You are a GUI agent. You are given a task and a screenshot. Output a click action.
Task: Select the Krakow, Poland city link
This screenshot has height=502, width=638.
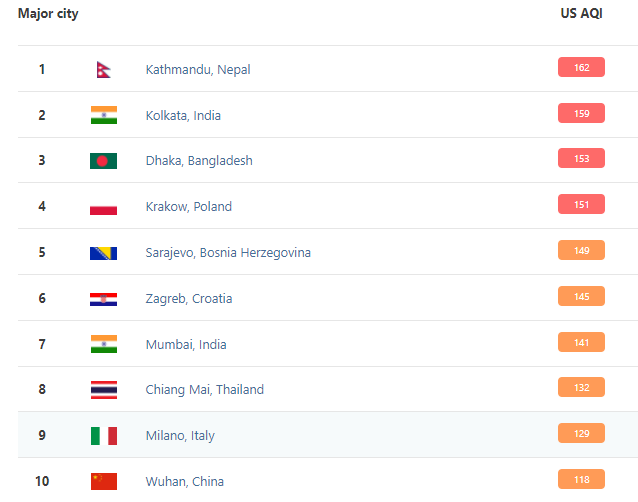(x=188, y=207)
